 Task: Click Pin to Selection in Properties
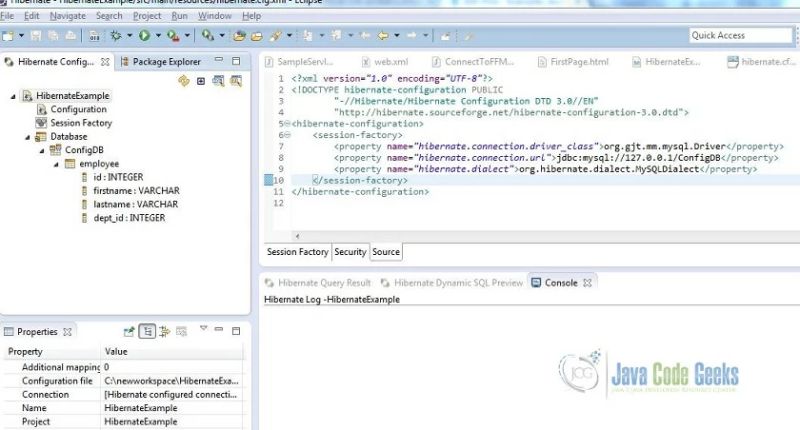[129, 332]
